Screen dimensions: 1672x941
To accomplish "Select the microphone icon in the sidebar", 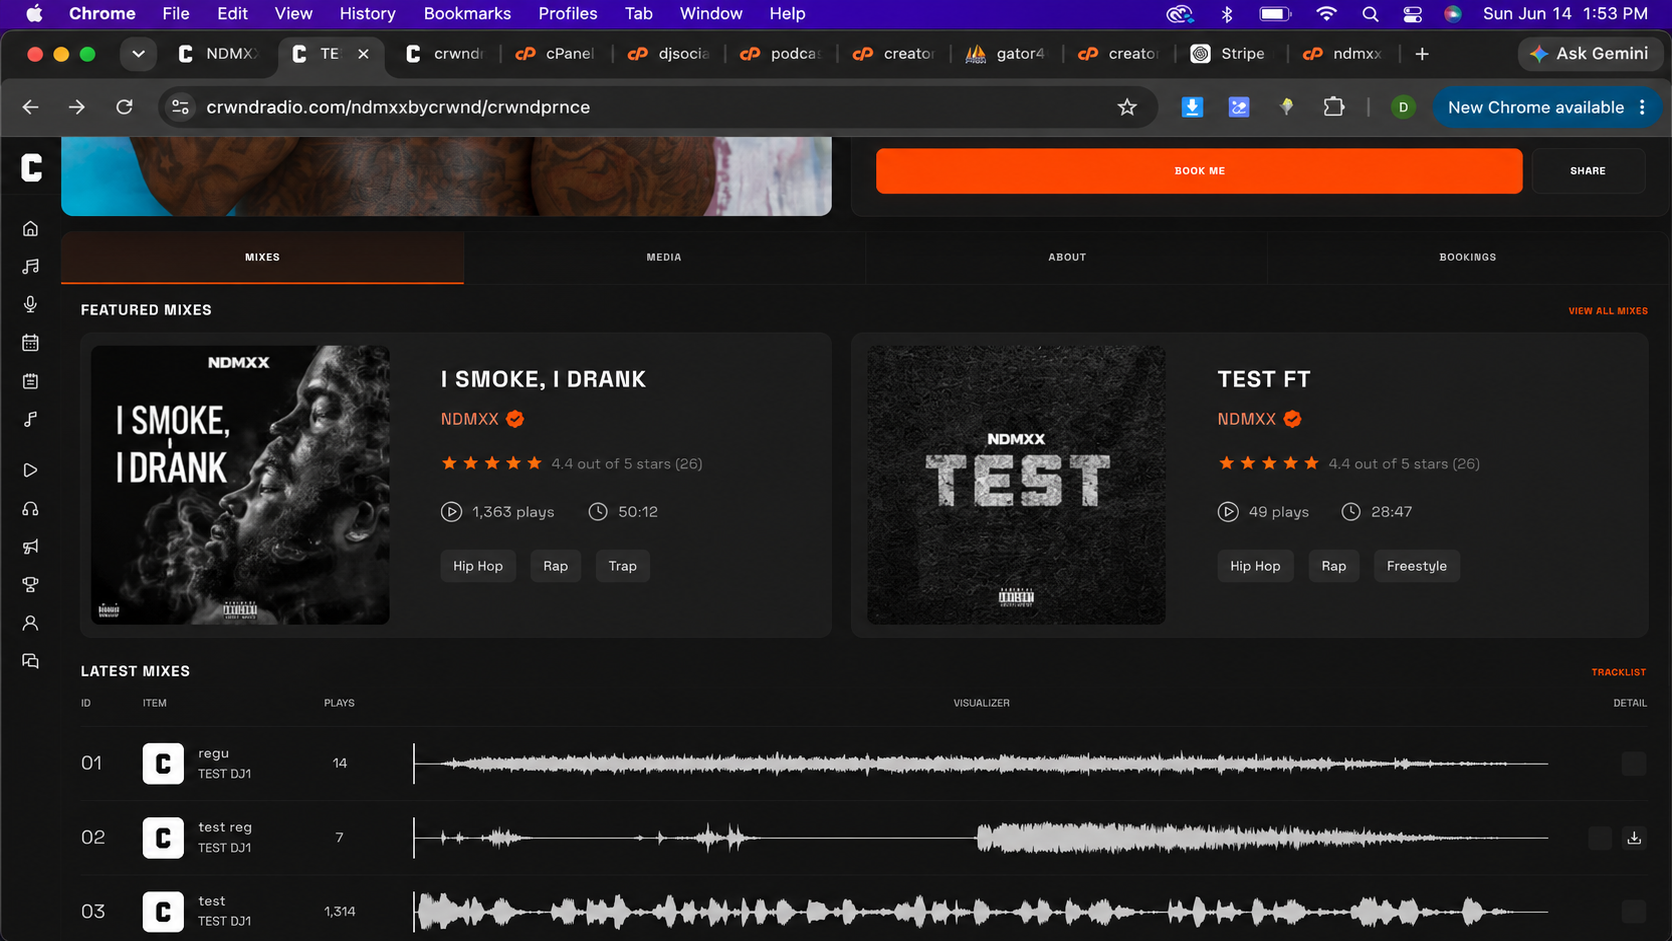I will [x=31, y=304].
